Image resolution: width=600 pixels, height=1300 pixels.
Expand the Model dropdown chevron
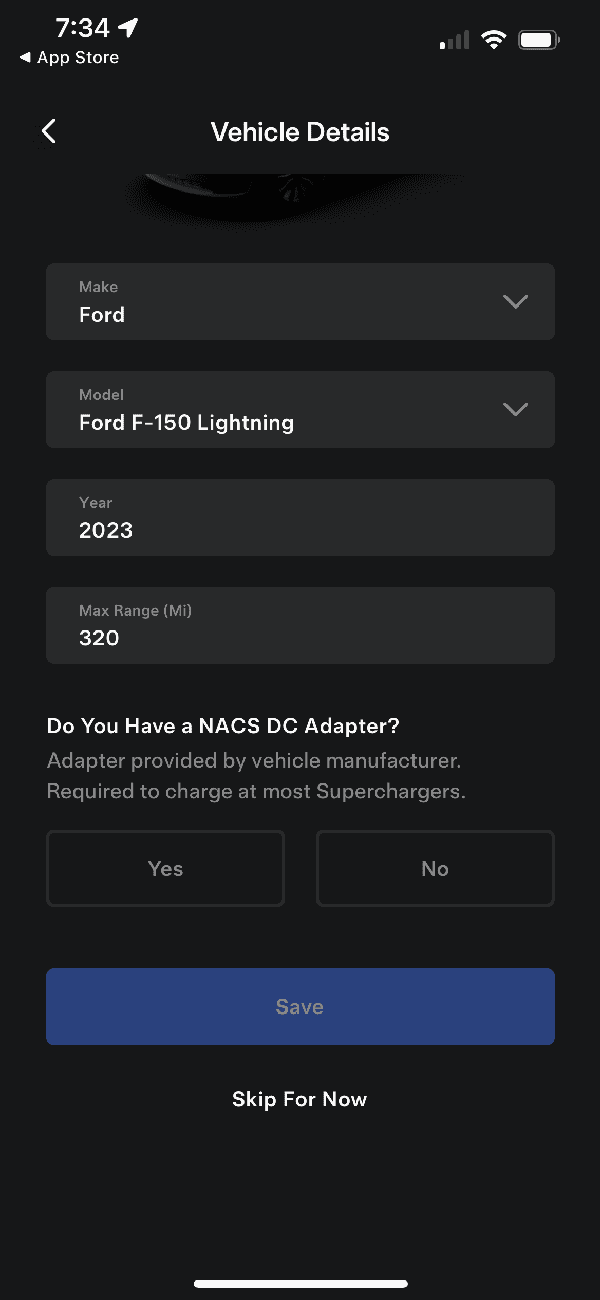515,409
